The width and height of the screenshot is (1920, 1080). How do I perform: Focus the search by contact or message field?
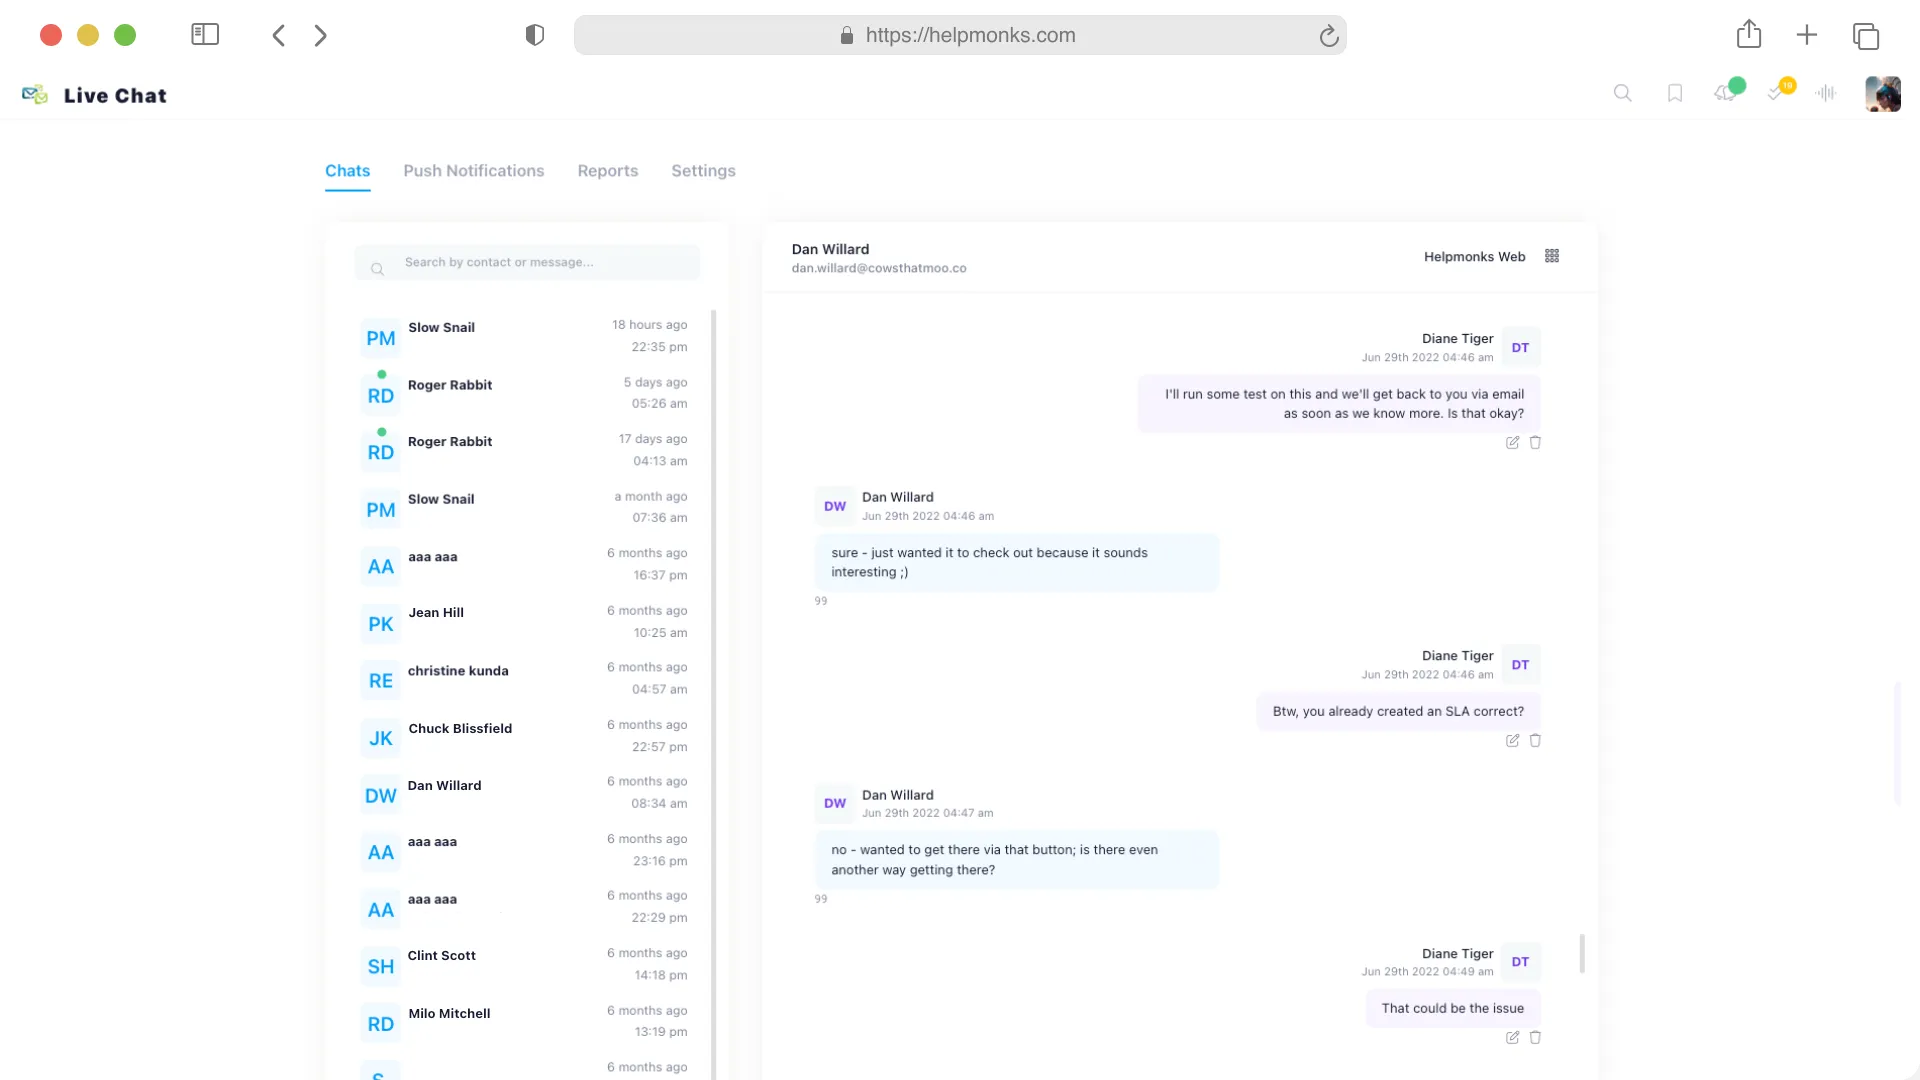(527, 263)
